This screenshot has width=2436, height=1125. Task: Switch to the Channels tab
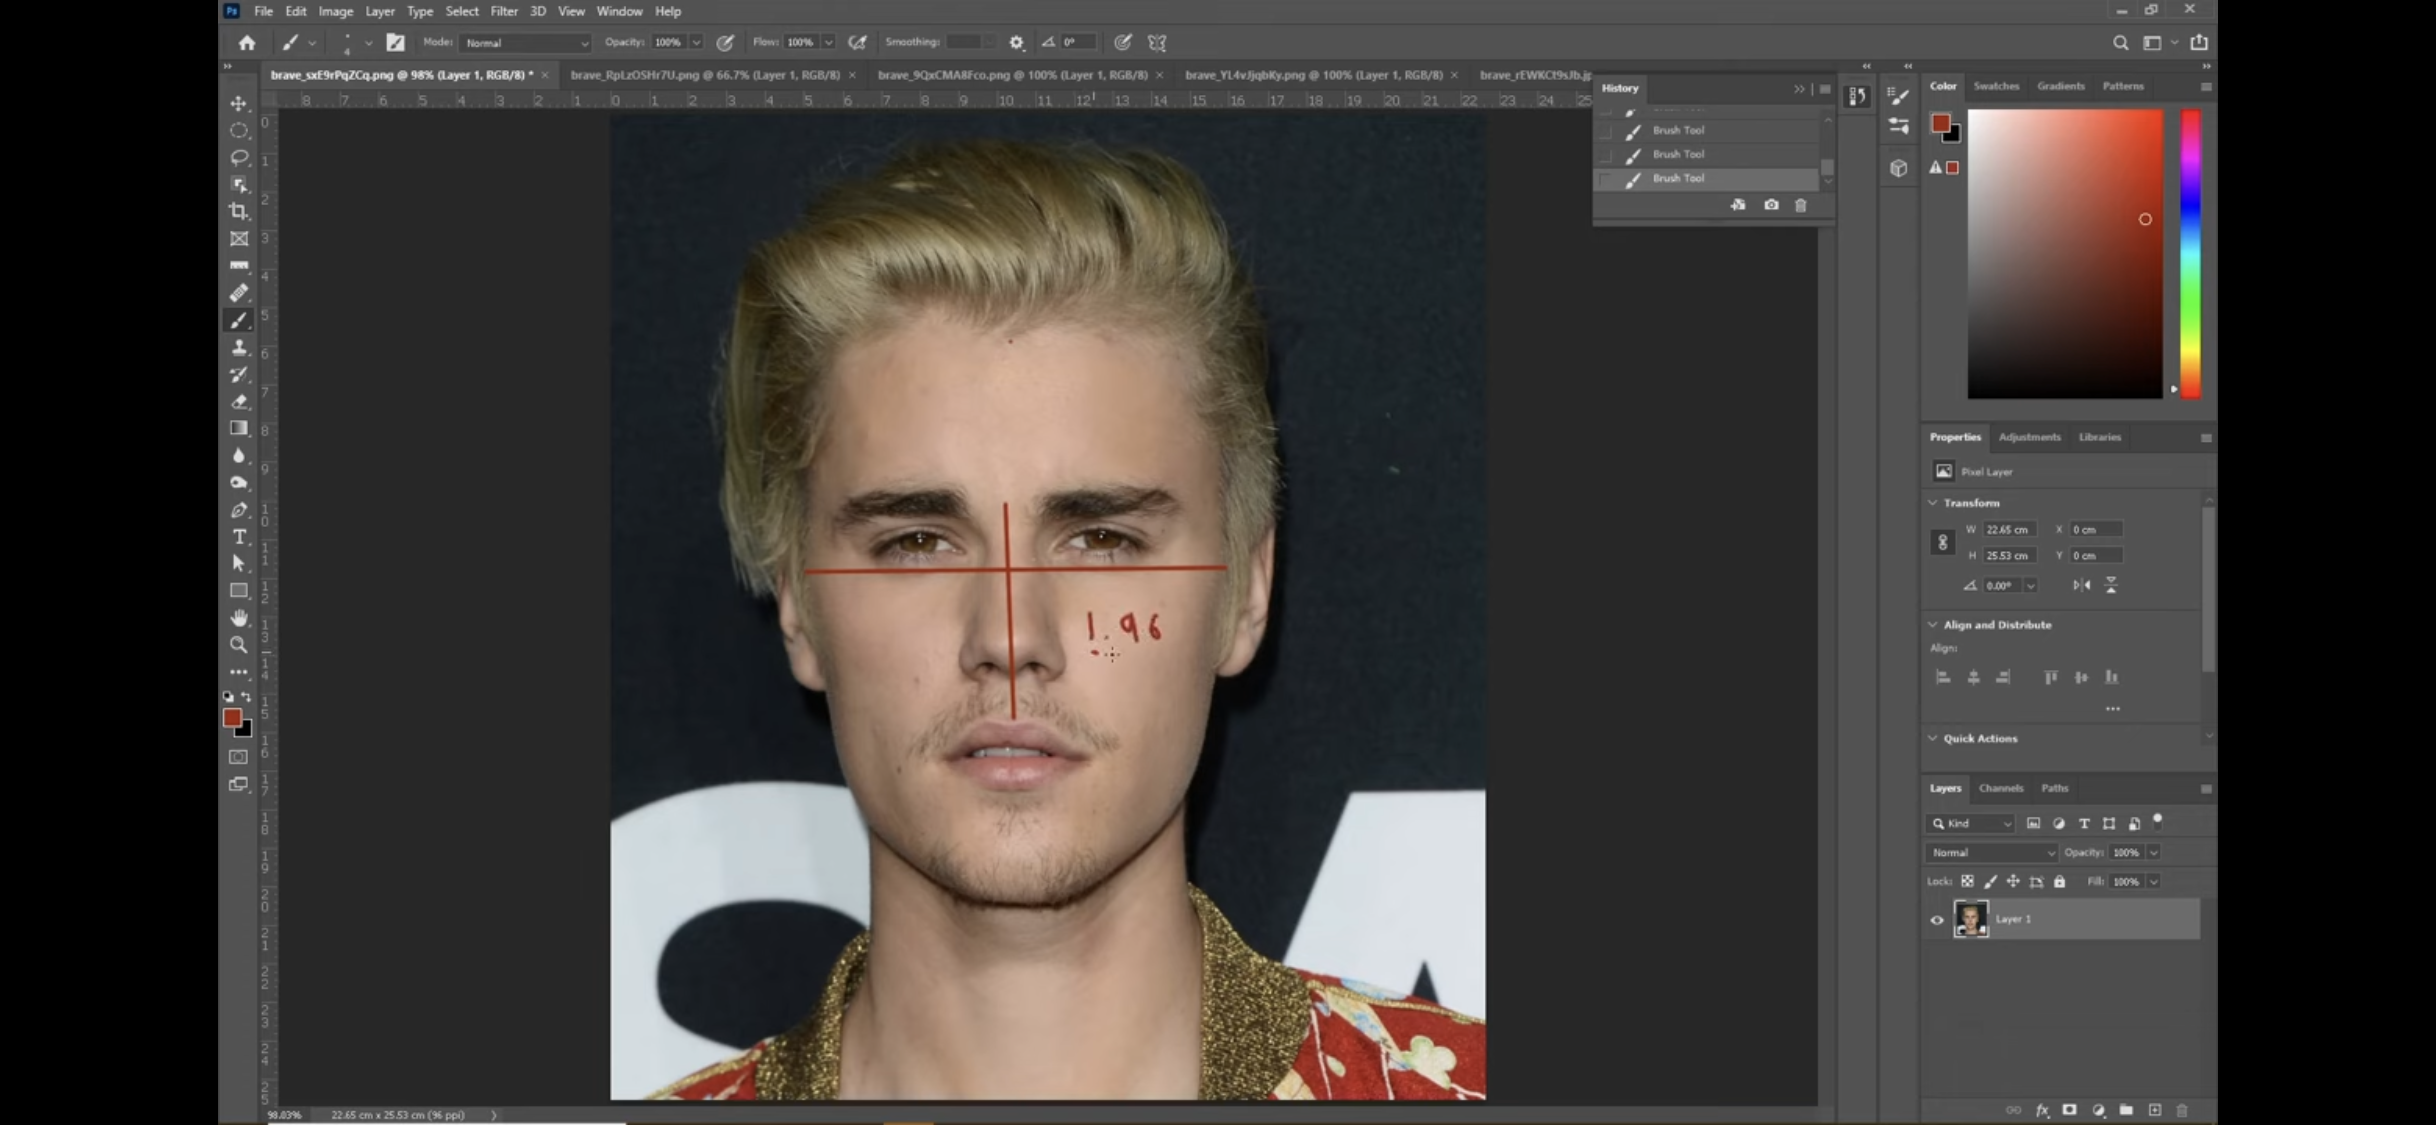(2001, 788)
